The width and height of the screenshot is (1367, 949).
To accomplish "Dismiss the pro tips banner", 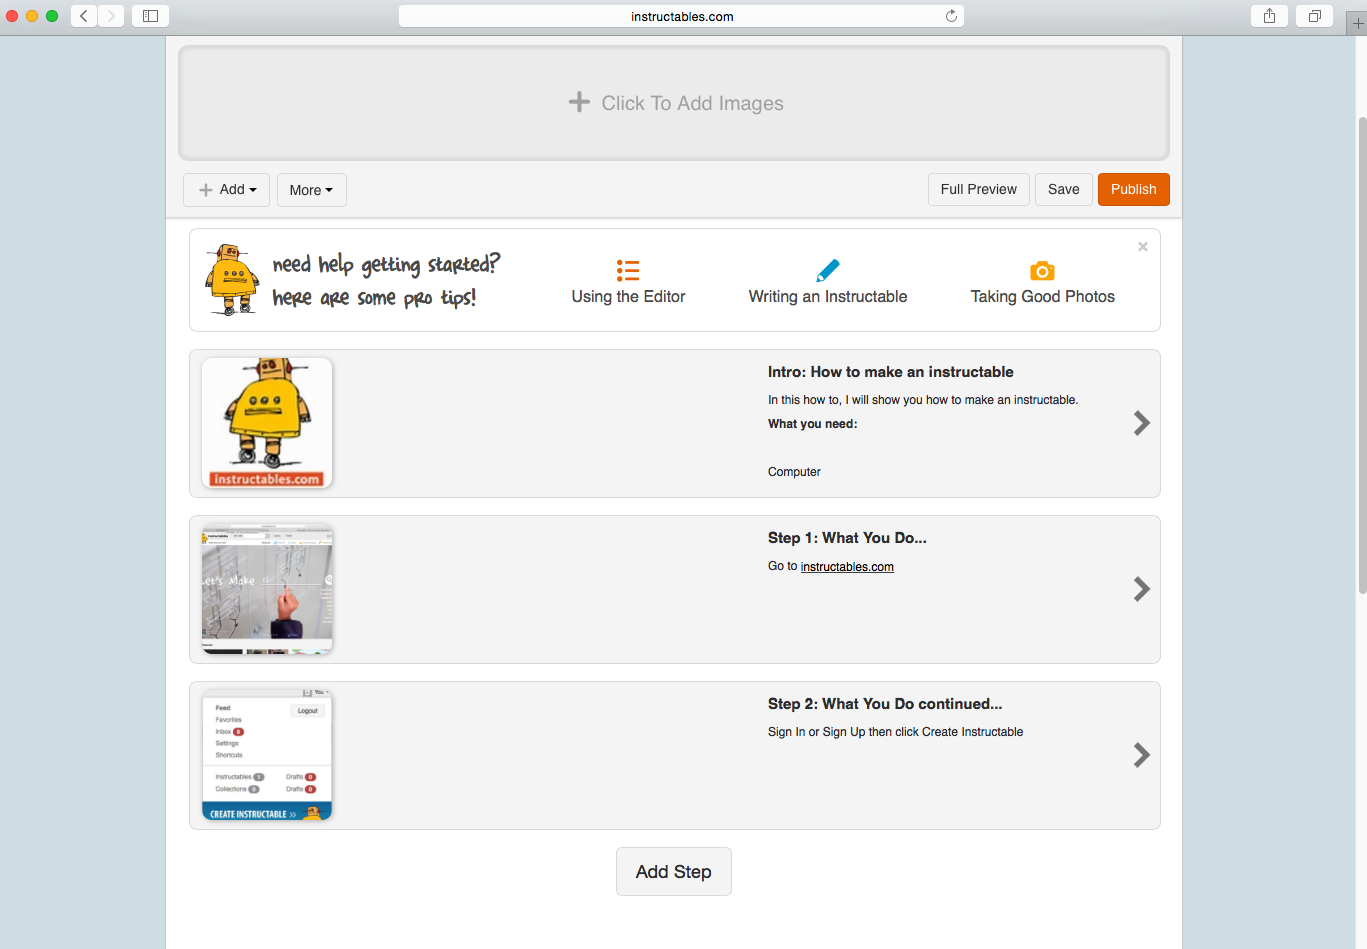I will click(1143, 246).
